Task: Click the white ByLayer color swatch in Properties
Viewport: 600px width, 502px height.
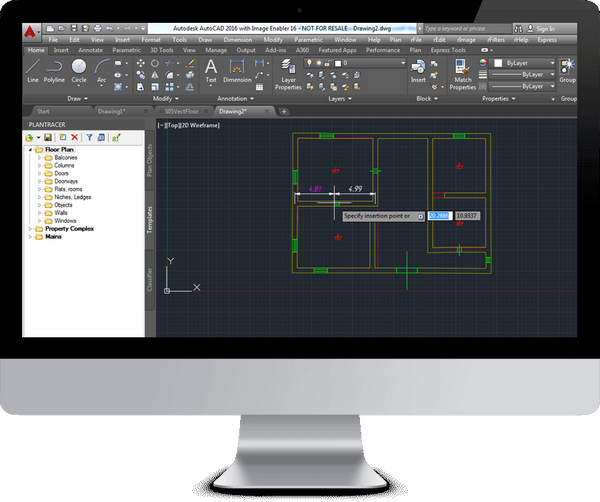Action: click(x=498, y=63)
